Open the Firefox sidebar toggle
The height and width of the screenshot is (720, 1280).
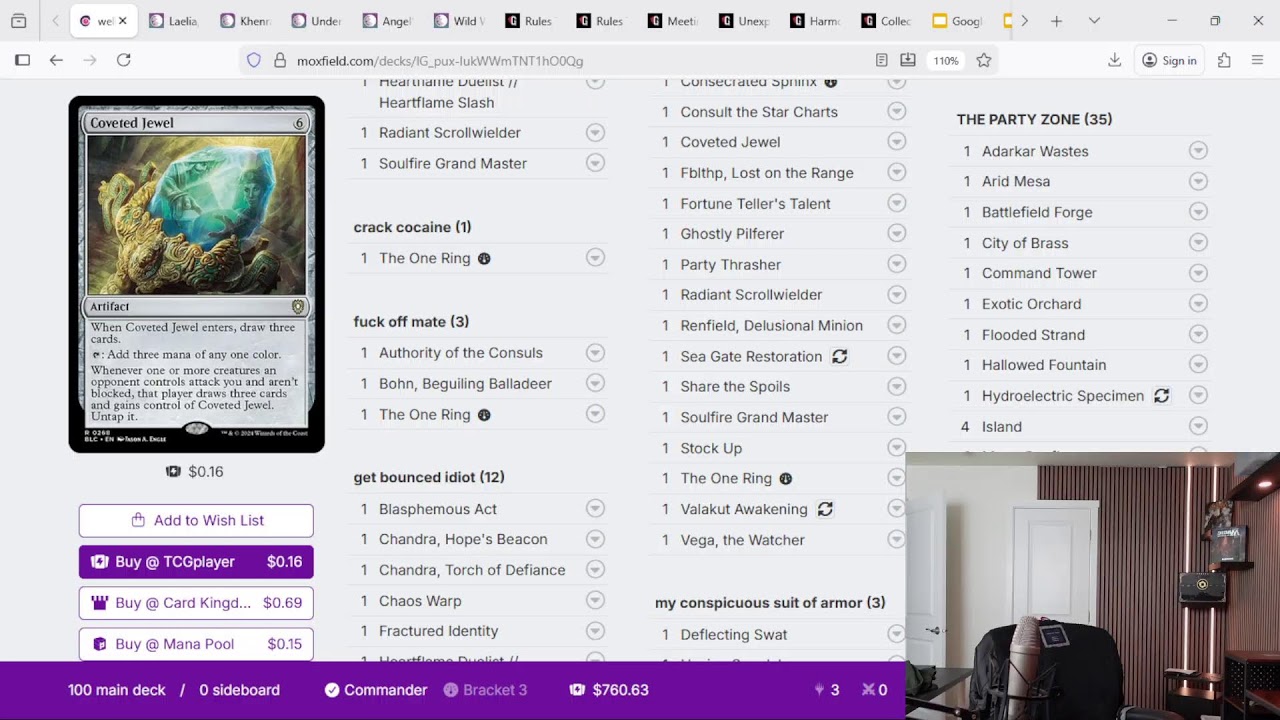22,60
